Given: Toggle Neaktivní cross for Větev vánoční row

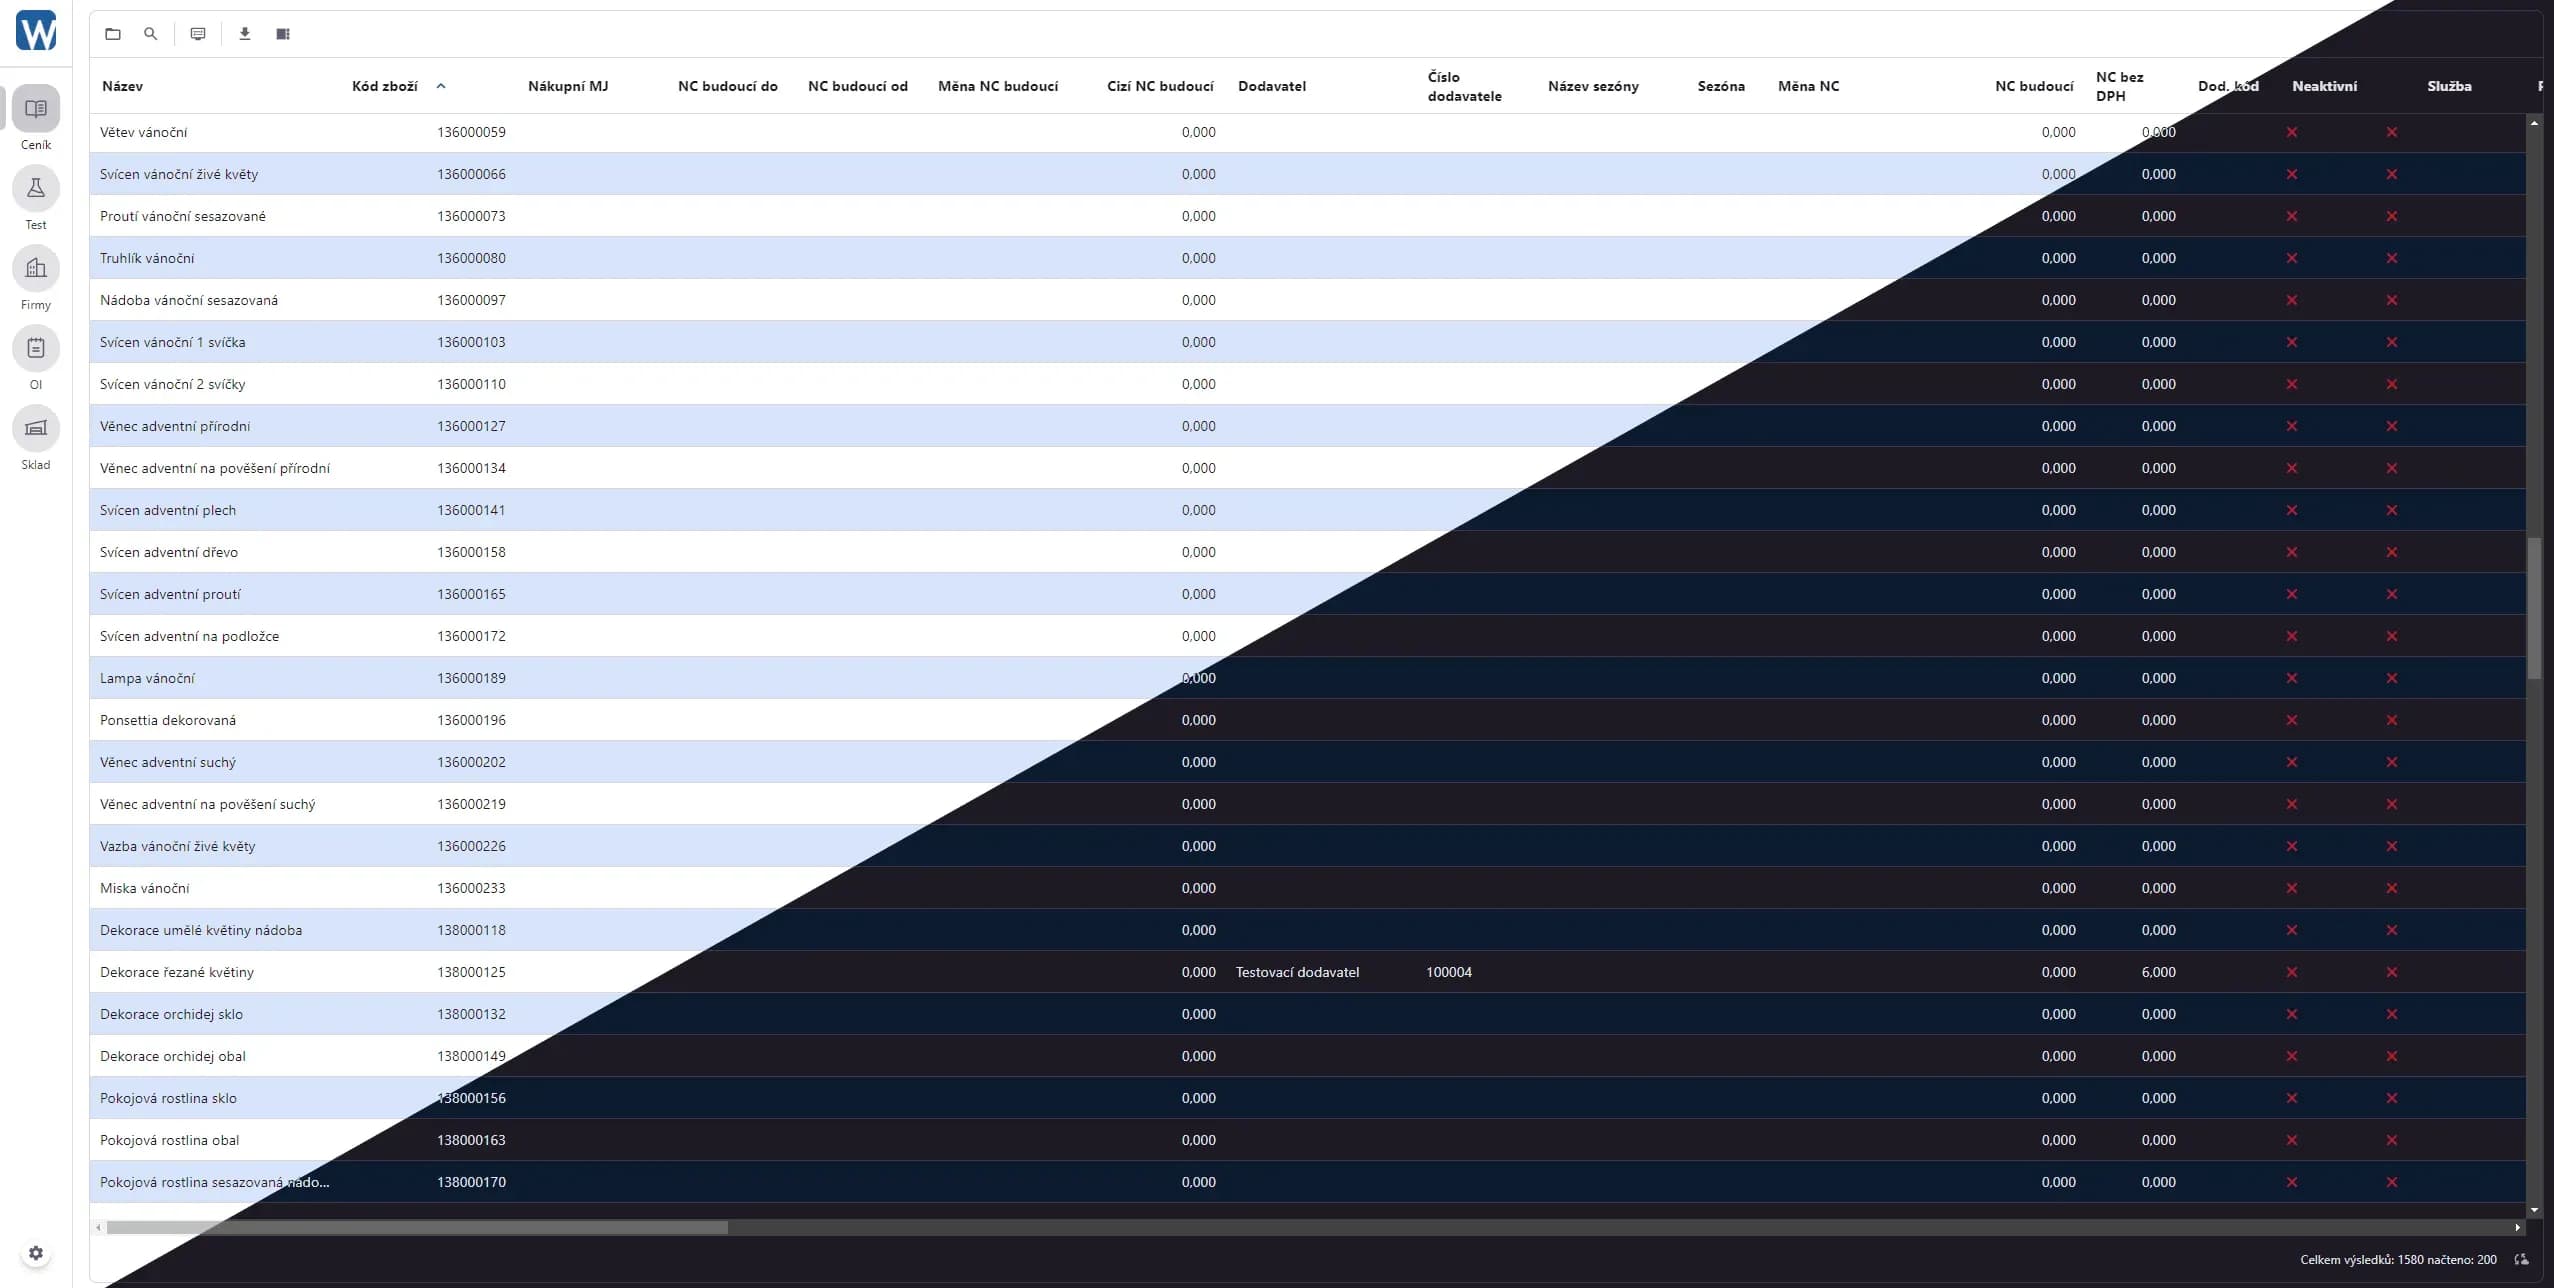Looking at the screenshot, I should click(x=2292, y=132).
